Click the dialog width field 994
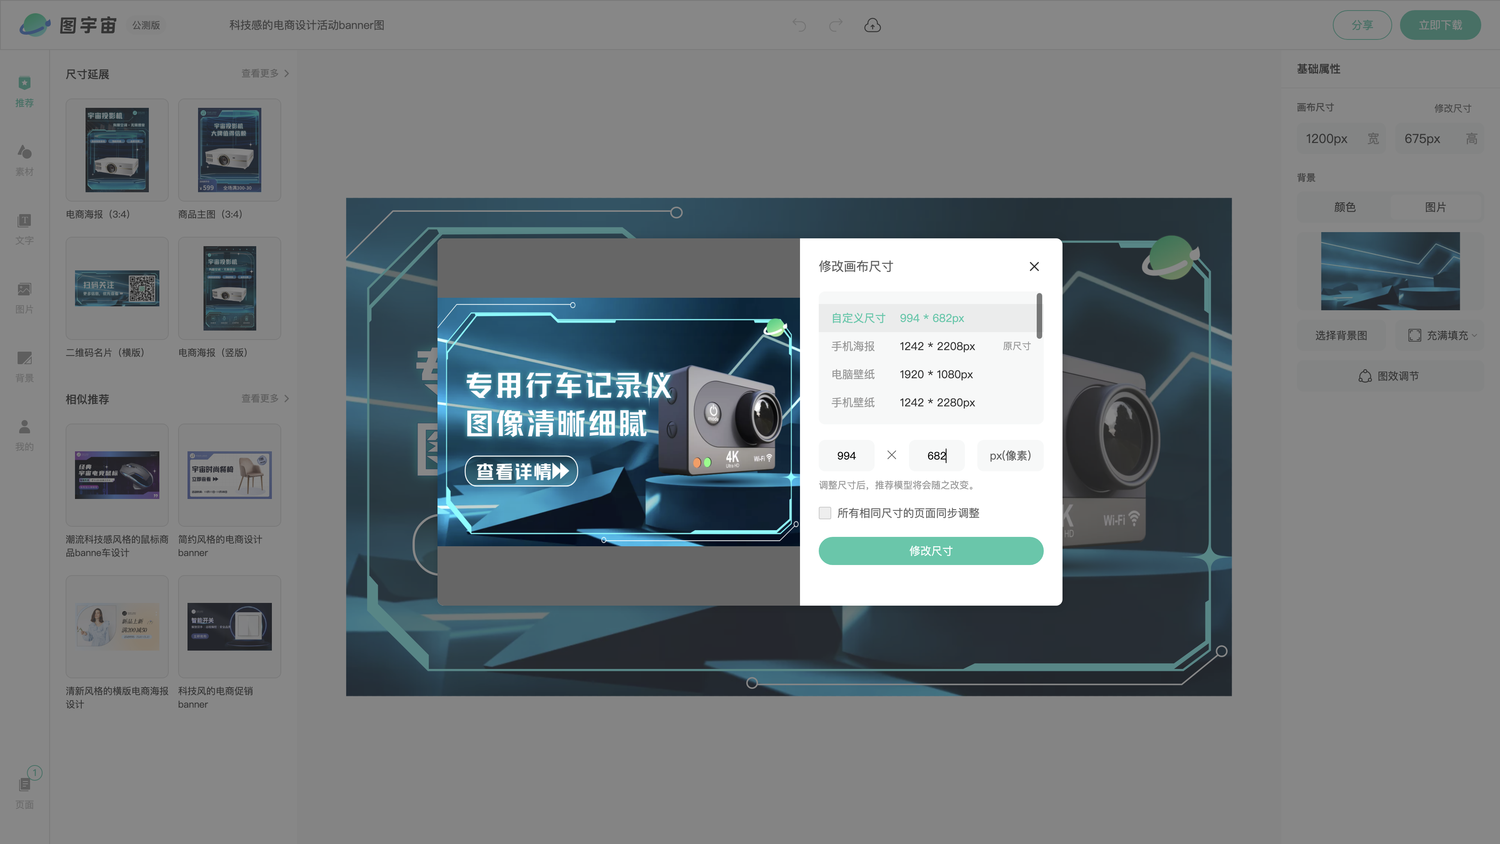This screenshot has width=1500, height=844. (x=847, y=455)
